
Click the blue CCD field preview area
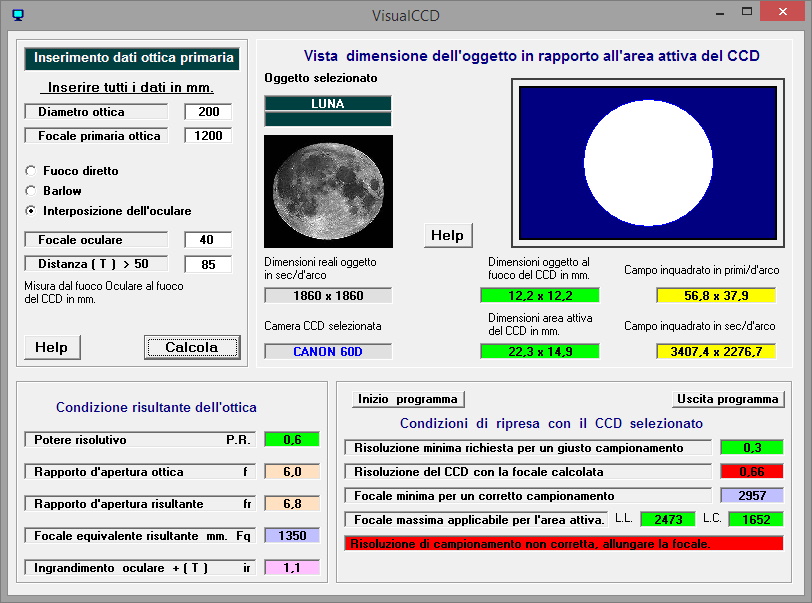(x=647, y=163)
